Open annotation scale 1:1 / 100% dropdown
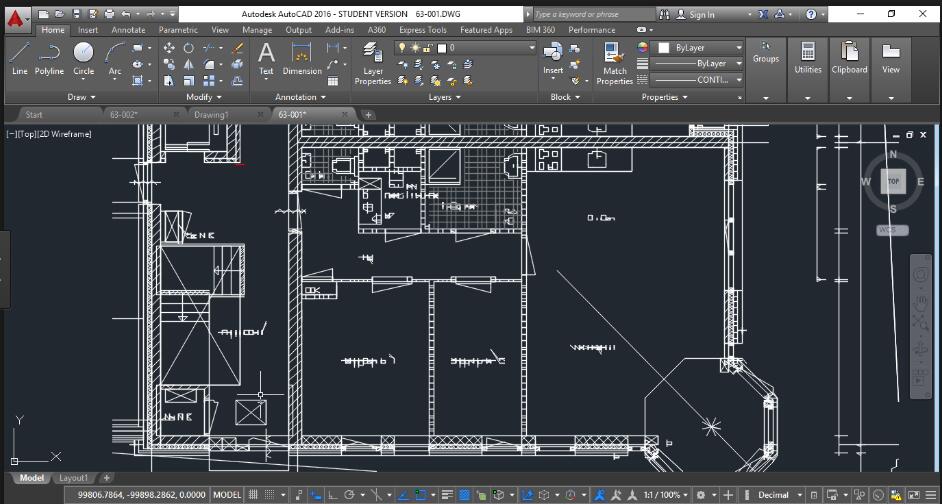Screen dimensions: 942x504 pyautogui.click(x=667, y=495)
